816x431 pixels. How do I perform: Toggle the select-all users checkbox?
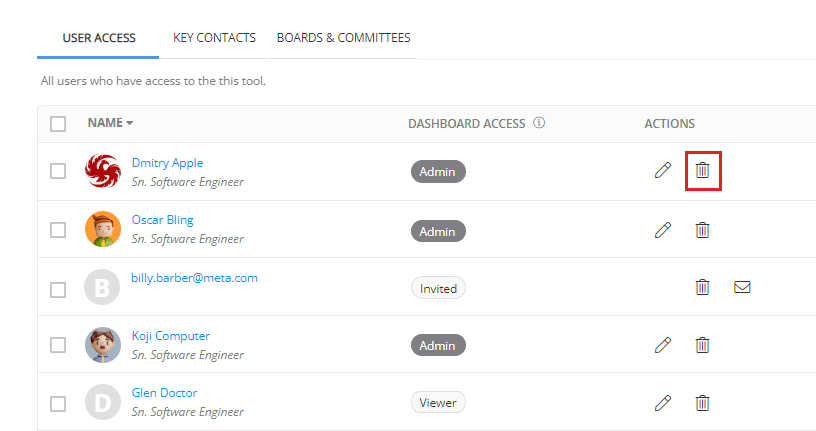click(58, 124)
